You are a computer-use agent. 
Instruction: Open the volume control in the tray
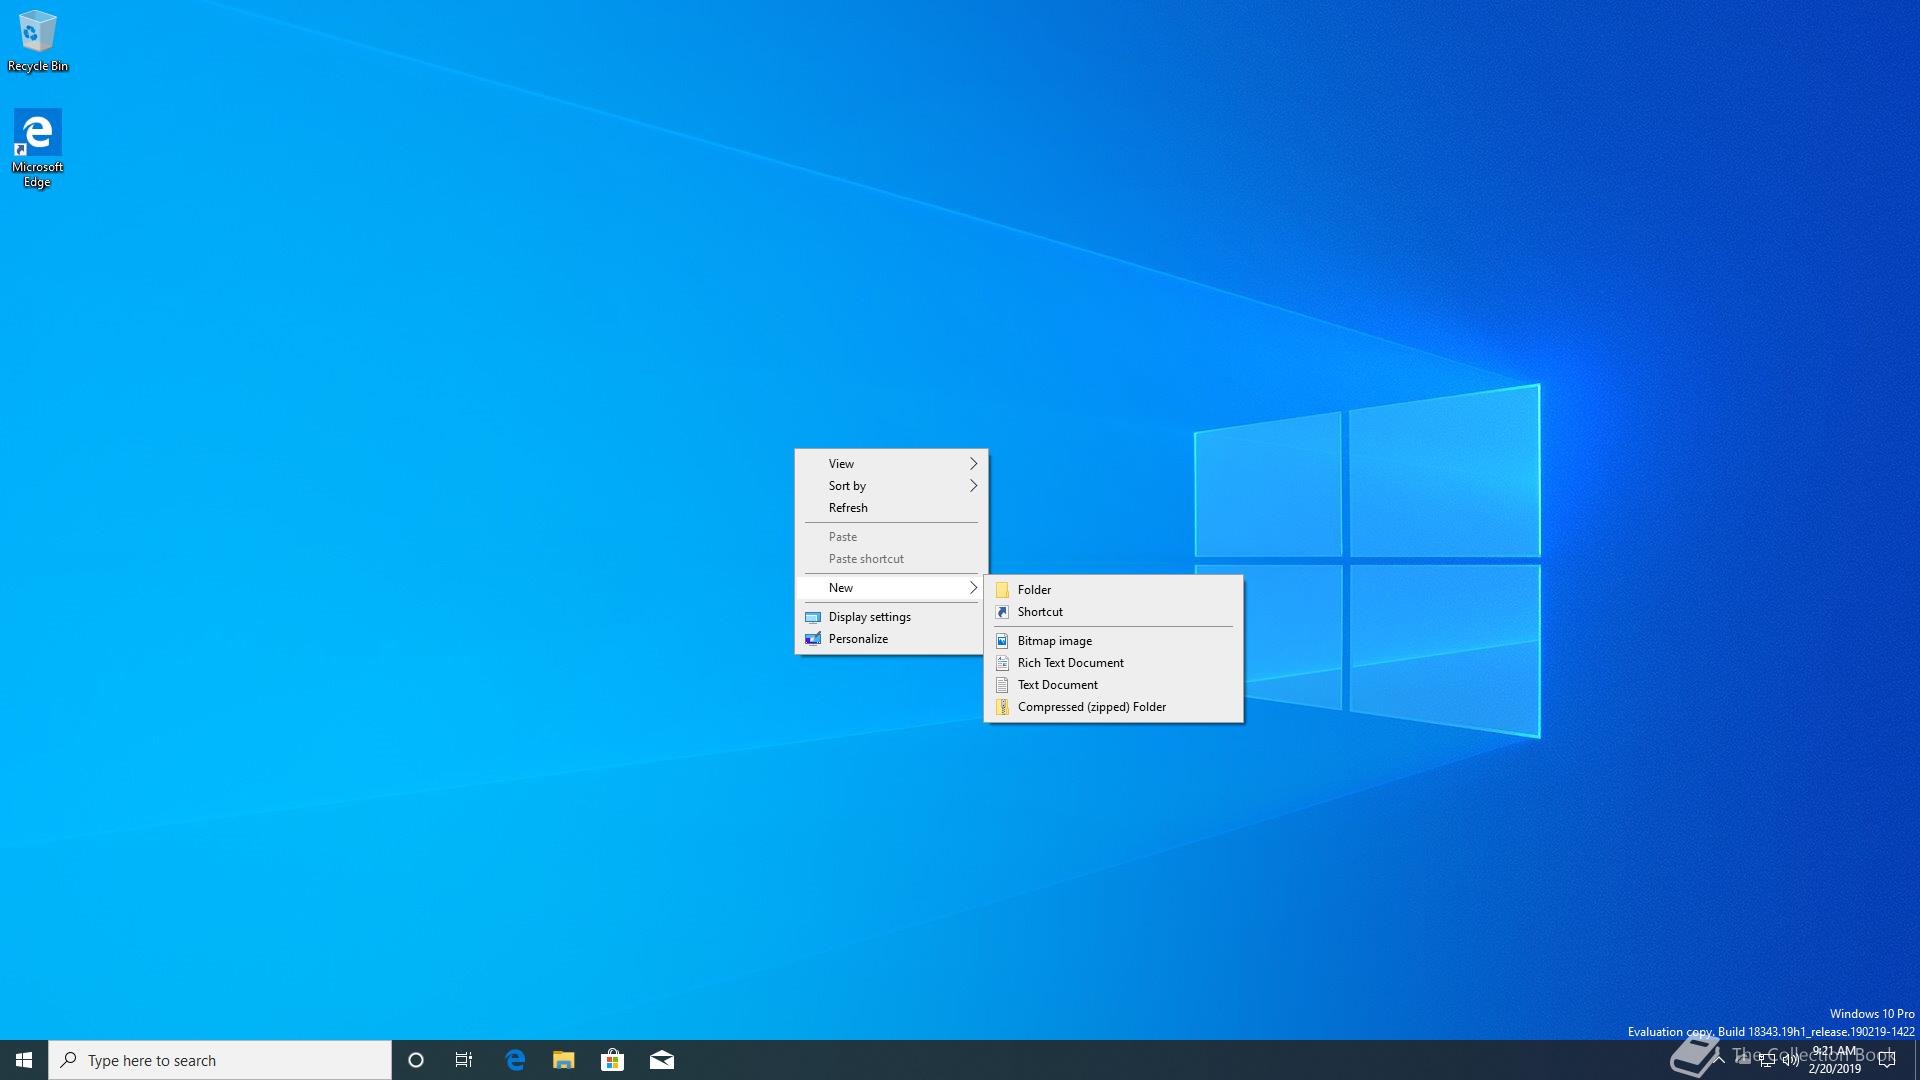tap(1791, 1060)
